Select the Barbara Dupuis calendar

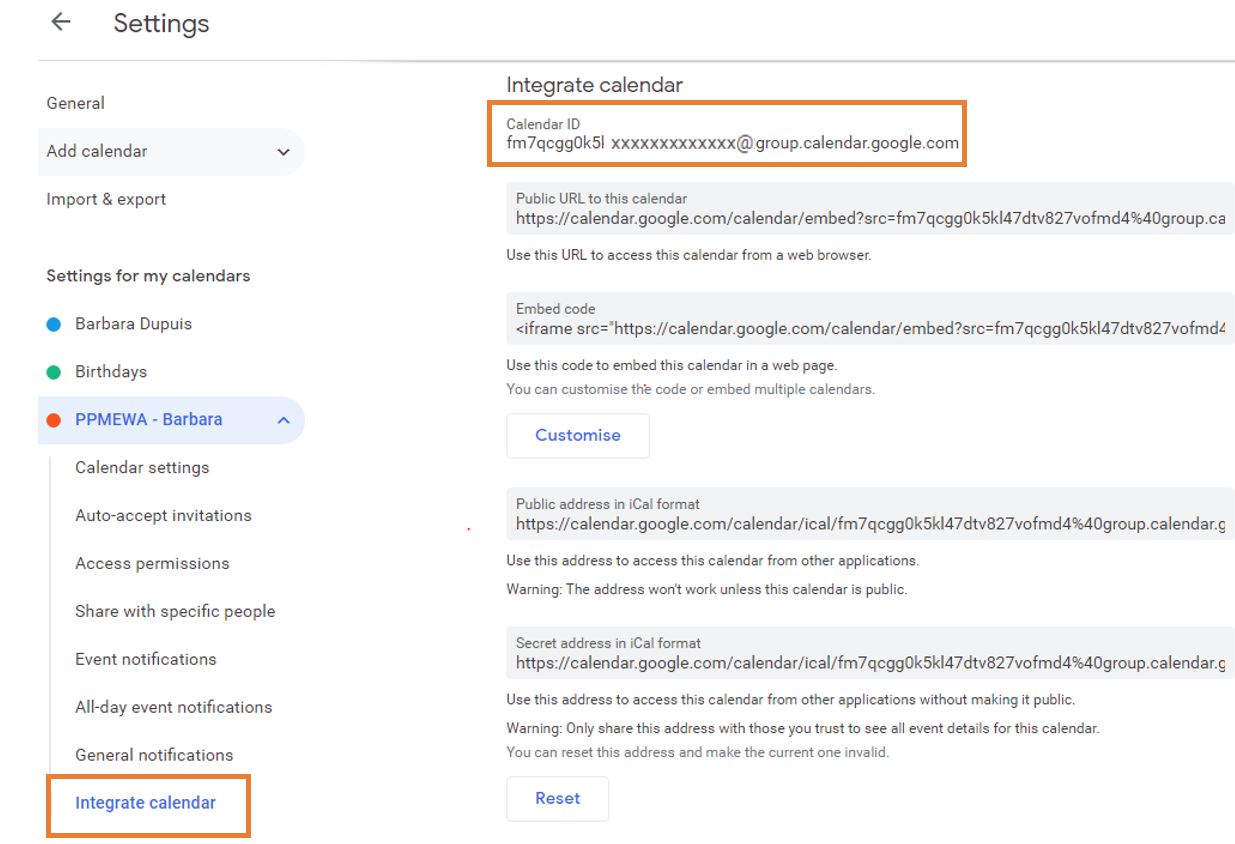coord(133,324)
